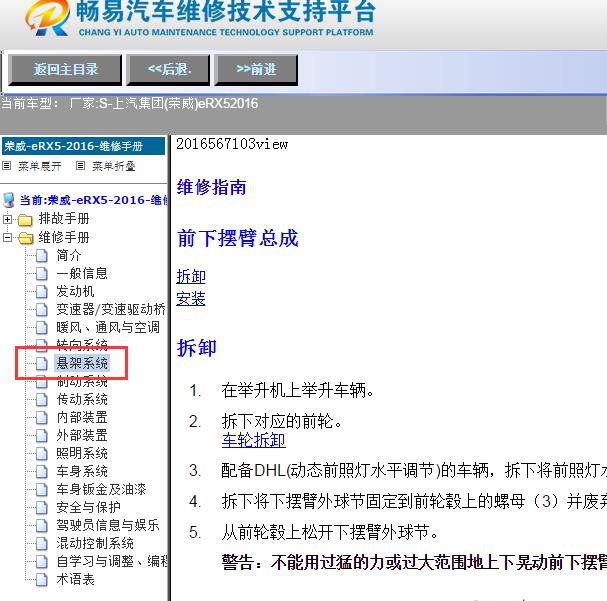This screenshot has height=601, width=607.
Task: Click the page icon beside 简介
Action: (41, 256)
